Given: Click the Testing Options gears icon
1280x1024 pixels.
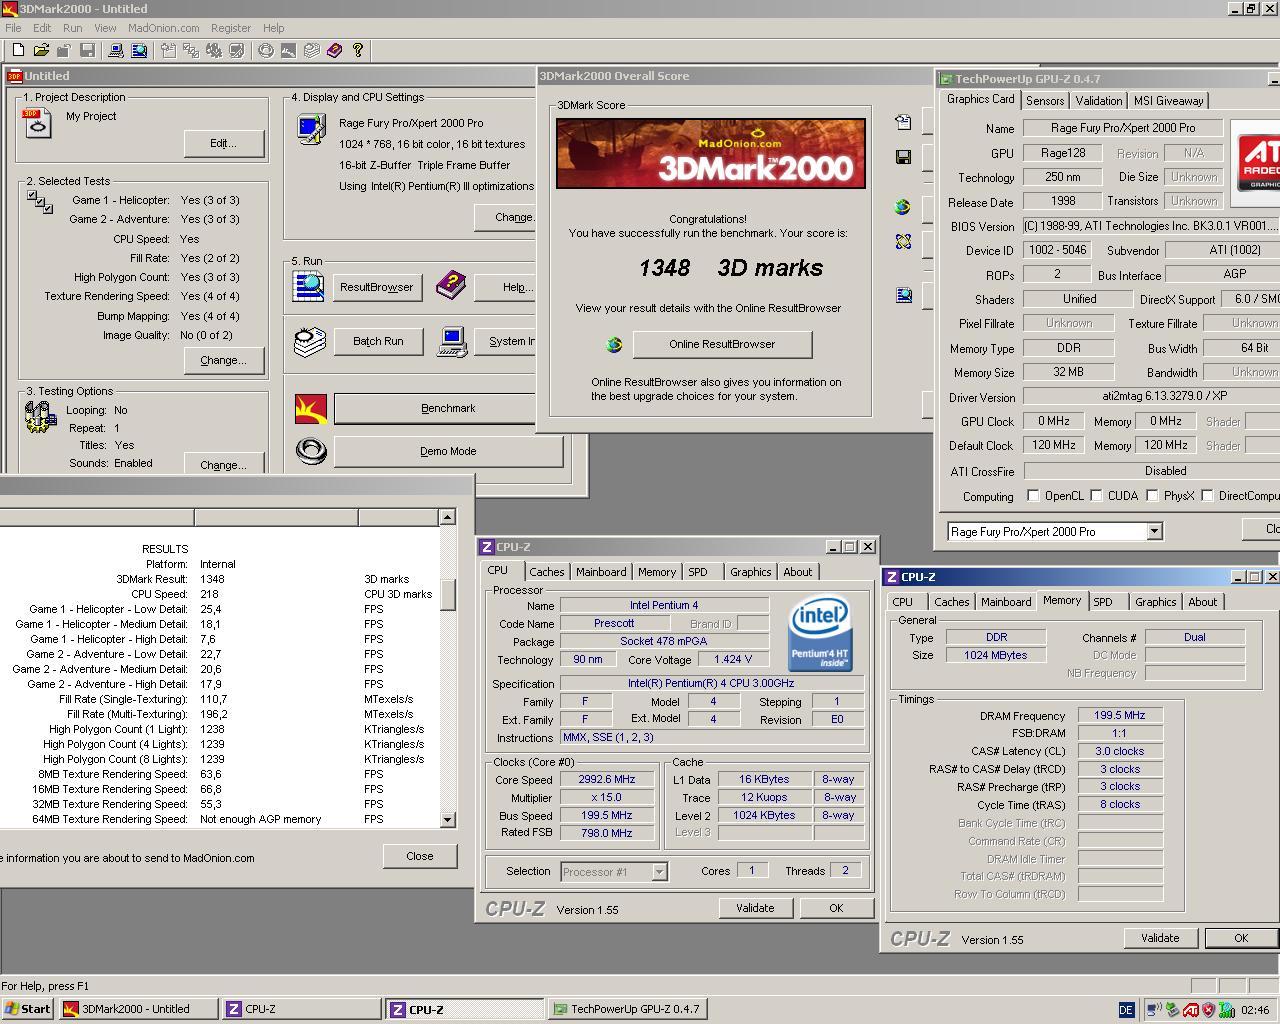Looking at the screenshot, I should point(39,416).
